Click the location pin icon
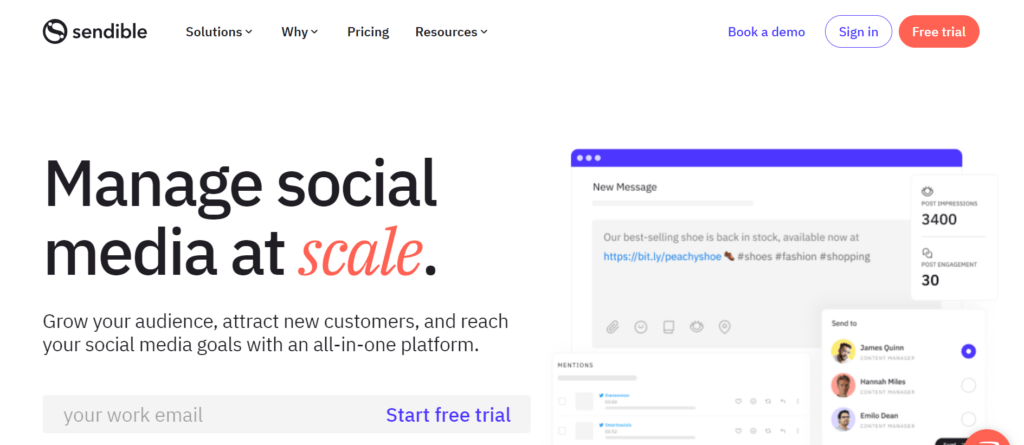This screenshot has height=445, width=1024. tap(724, 327)
